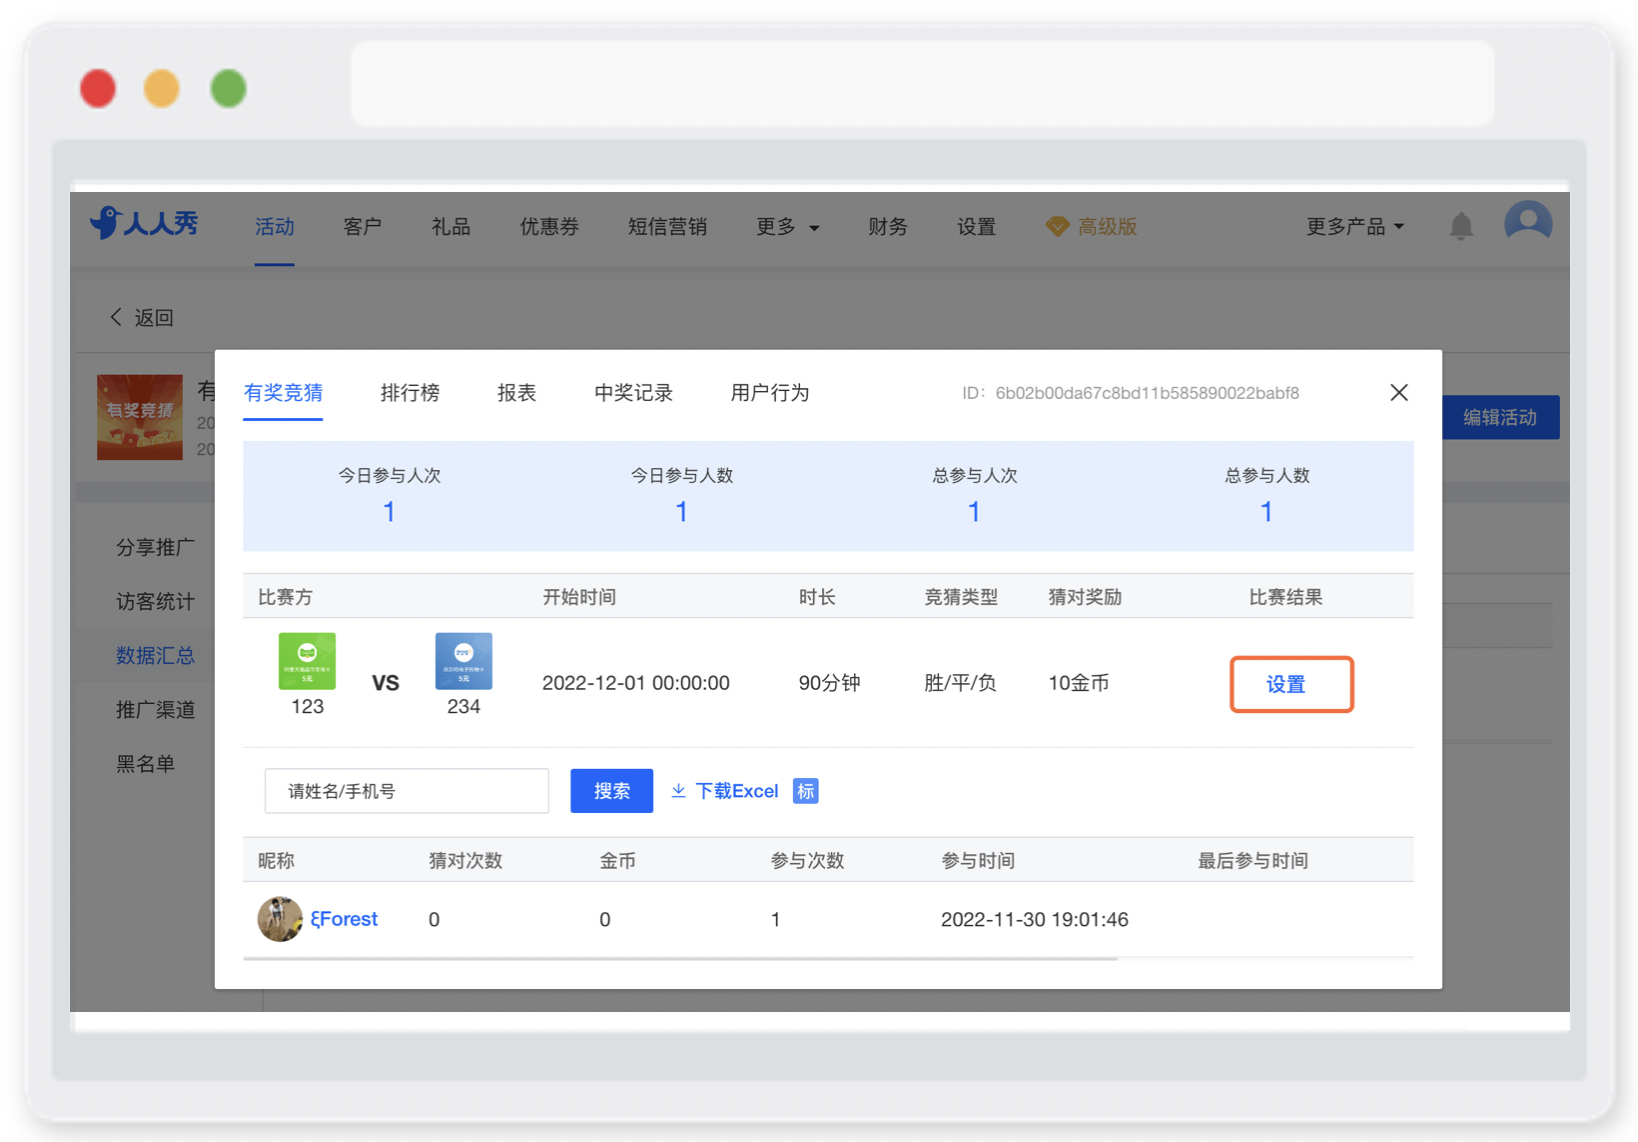Screen dimensions: 1638x1142
Task: Select 黑名单 in the sidebar
Action: click(145, 764)
